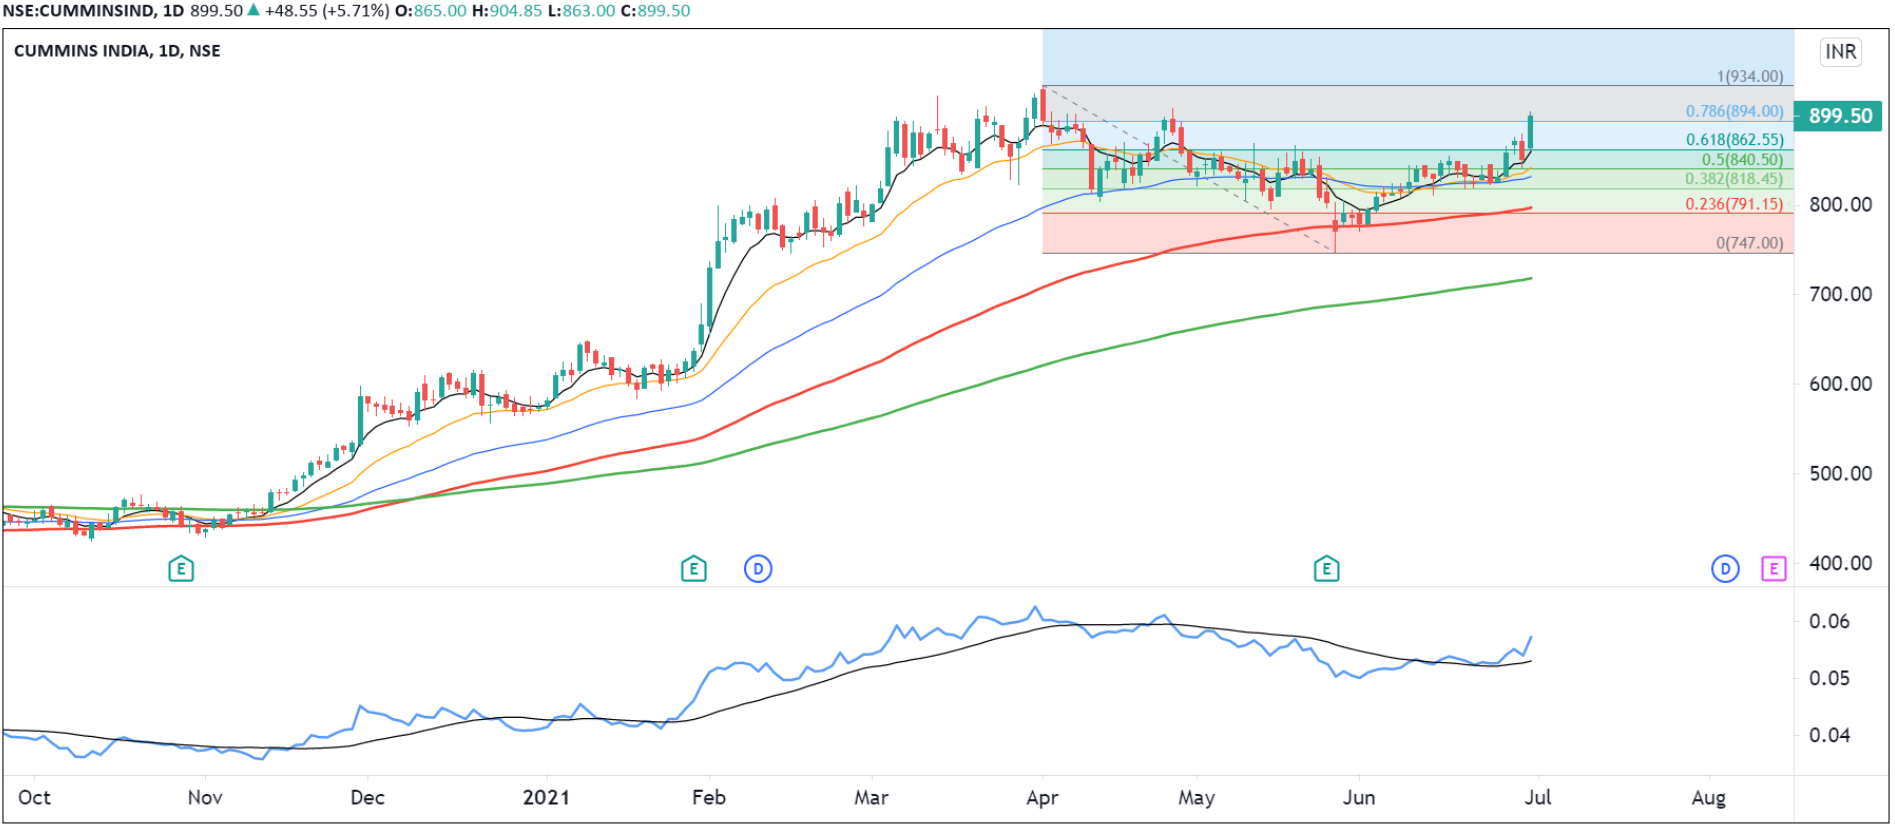
Task: Select the 0.786(894.00) Fibonacci level
Action: 1734,111
